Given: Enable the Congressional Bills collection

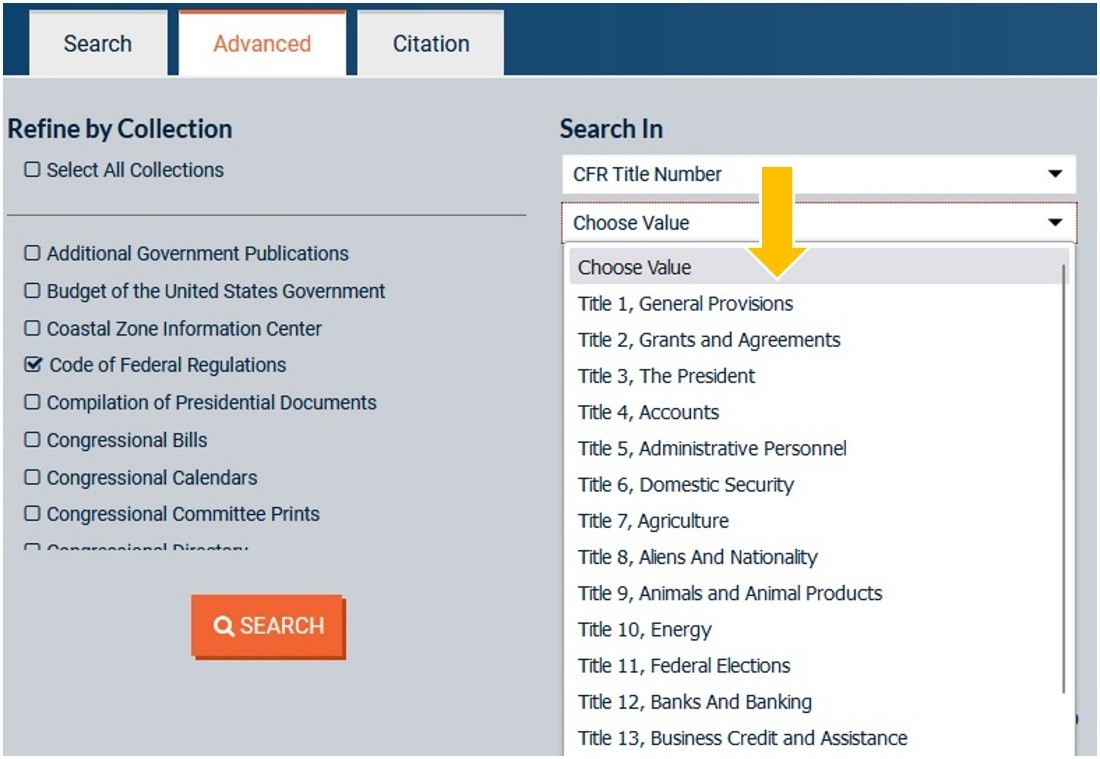Looking at the screenshot, I should tap(36, 439).
